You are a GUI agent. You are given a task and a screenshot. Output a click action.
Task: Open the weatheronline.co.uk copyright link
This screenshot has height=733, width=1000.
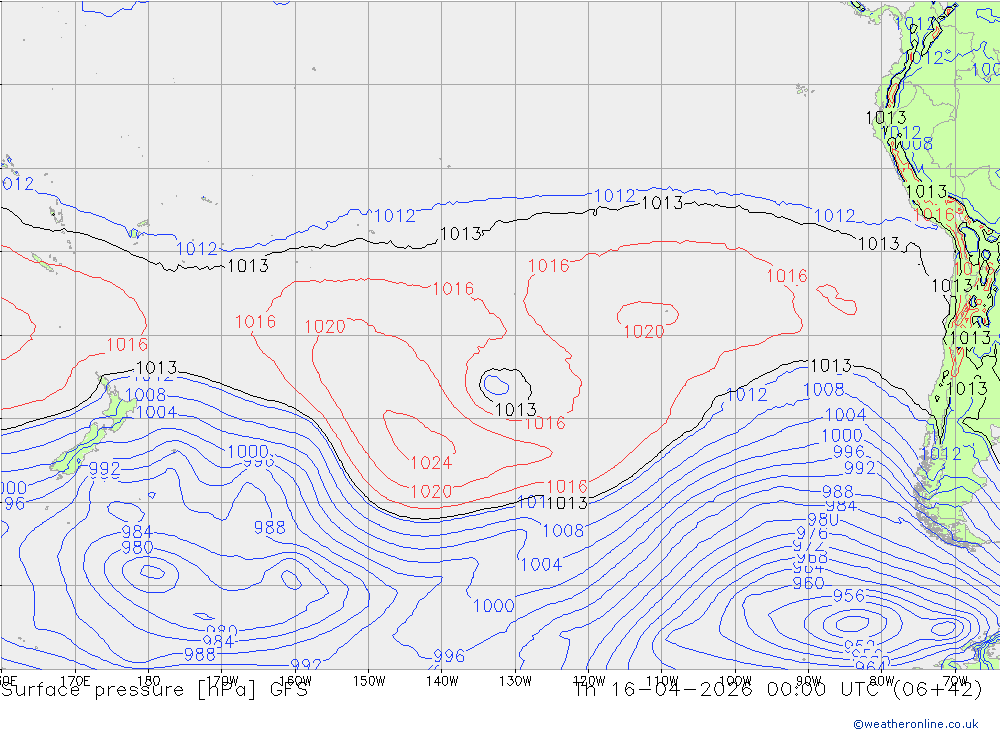click(x=916, y=723)
